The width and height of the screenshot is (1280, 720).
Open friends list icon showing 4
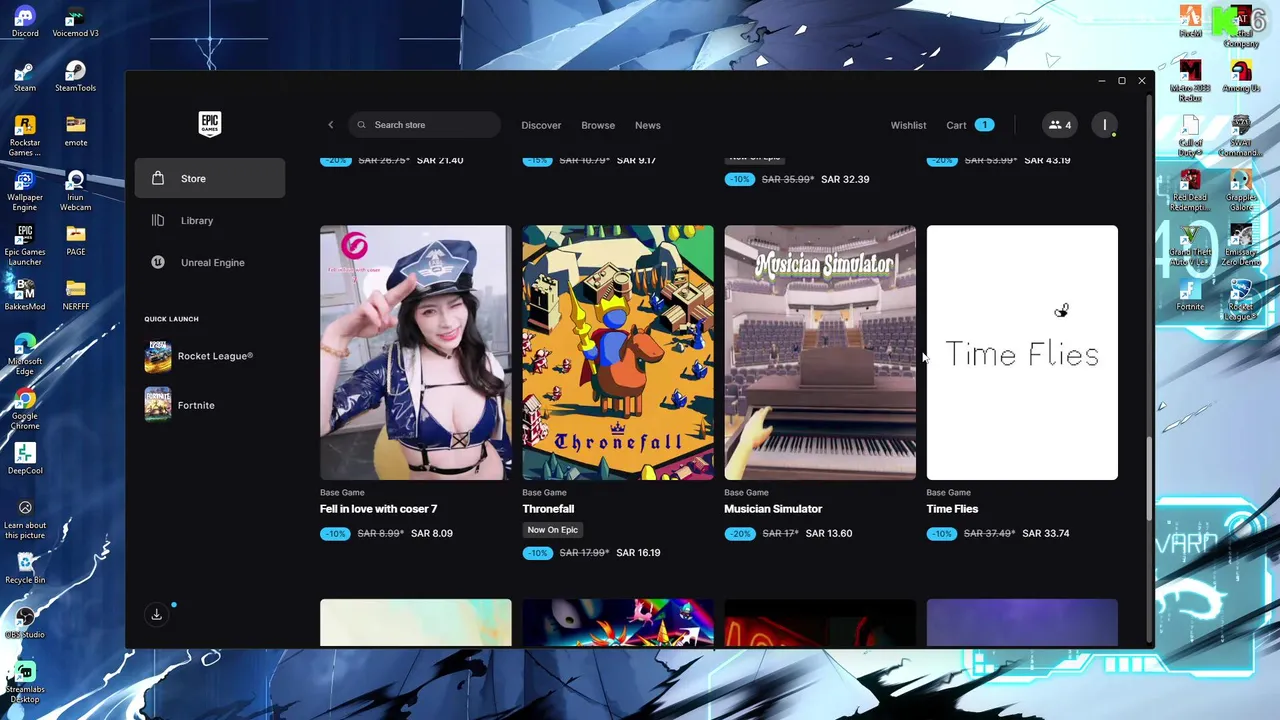click(1060, 125)
